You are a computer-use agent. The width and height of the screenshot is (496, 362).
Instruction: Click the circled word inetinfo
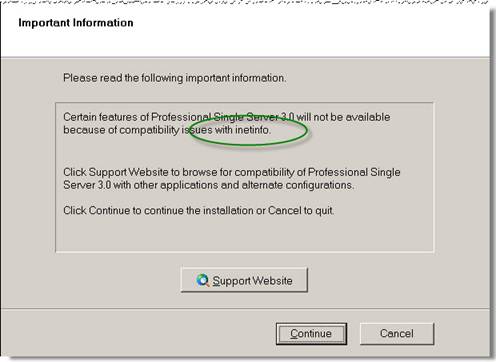coord(252,130)
